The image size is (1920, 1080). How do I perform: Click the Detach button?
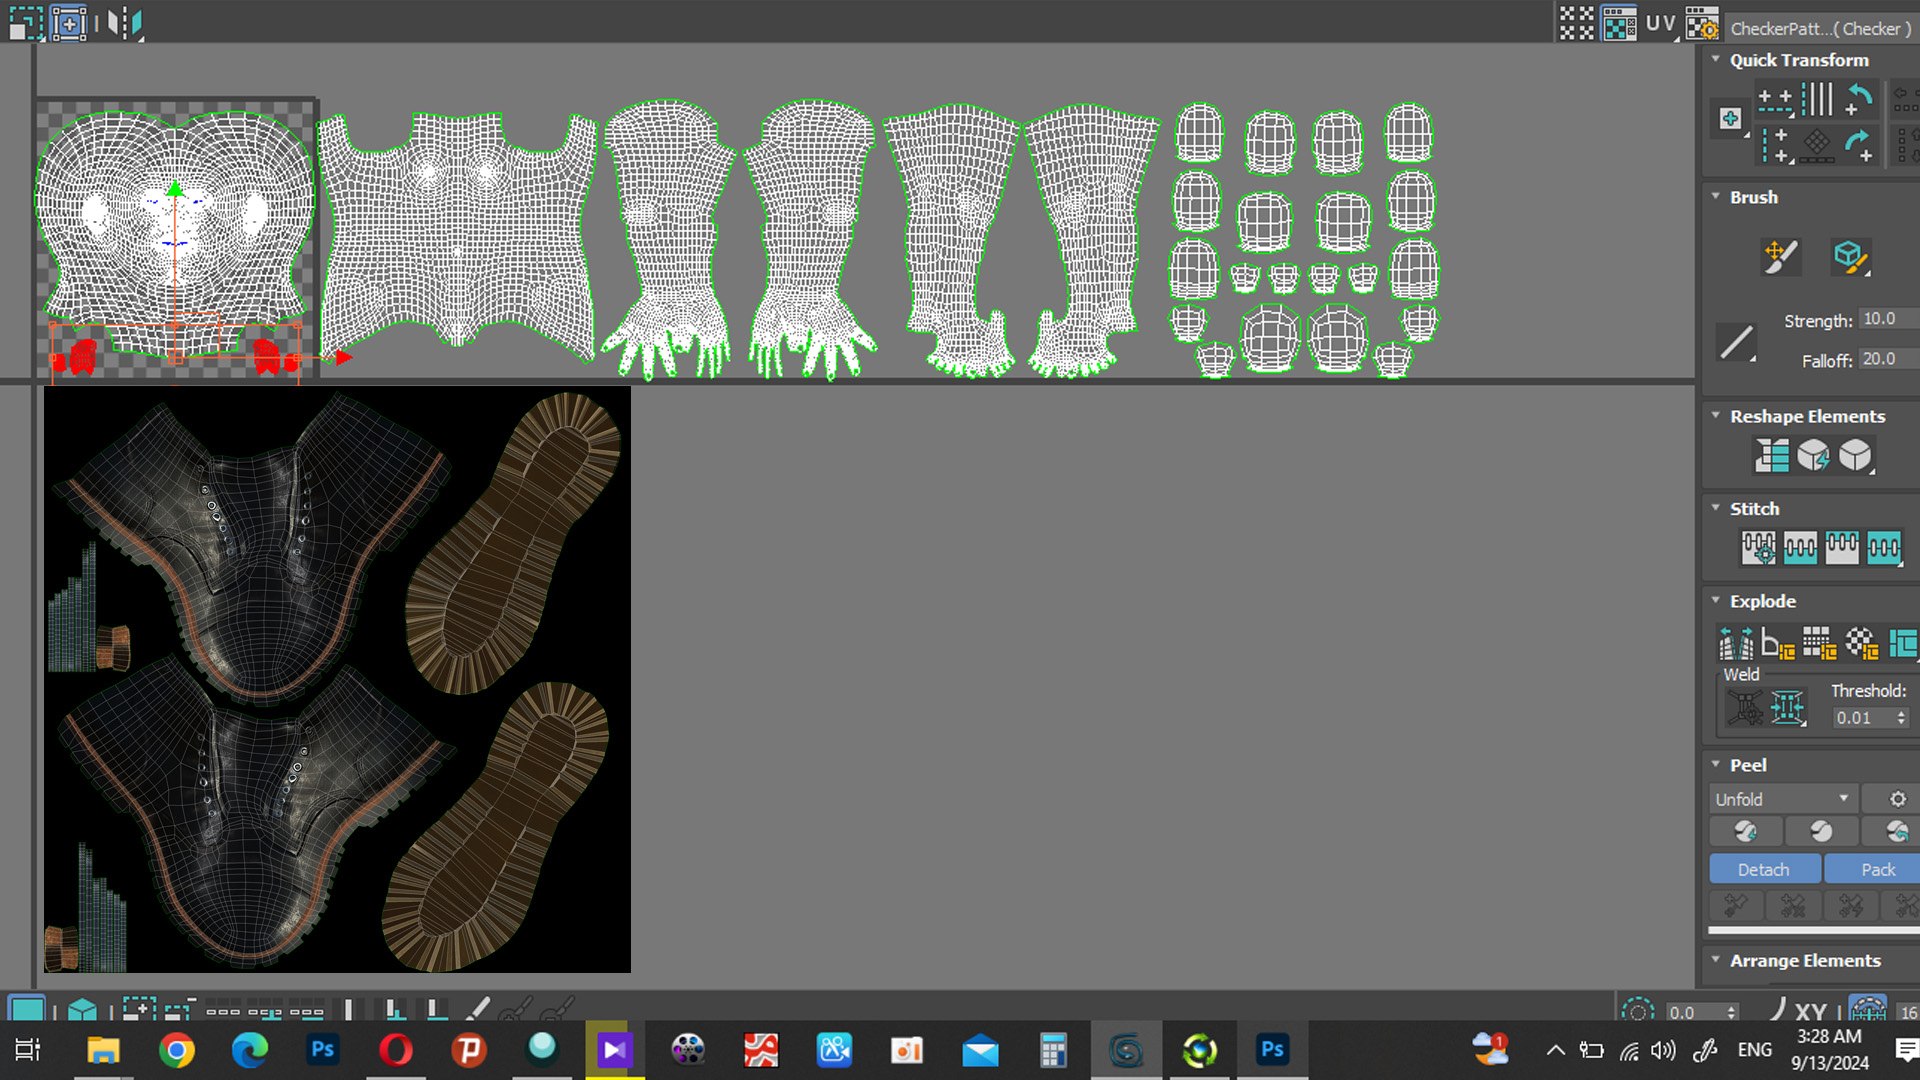1764,869
